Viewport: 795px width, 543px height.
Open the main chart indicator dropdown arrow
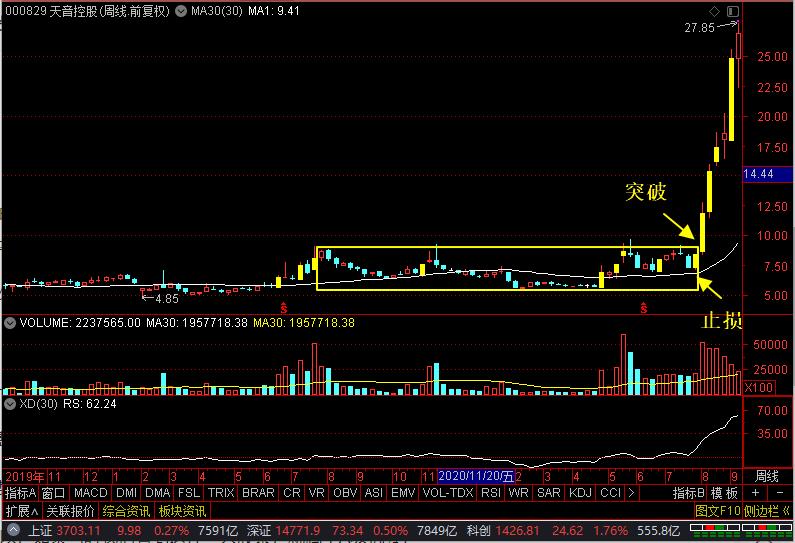tap(181, 11)
